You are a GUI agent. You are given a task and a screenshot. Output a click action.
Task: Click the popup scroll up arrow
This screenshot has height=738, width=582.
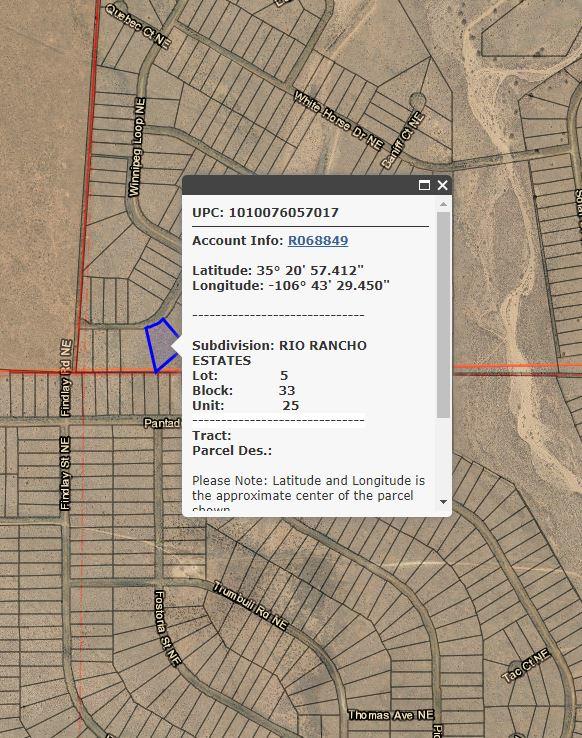443,204
